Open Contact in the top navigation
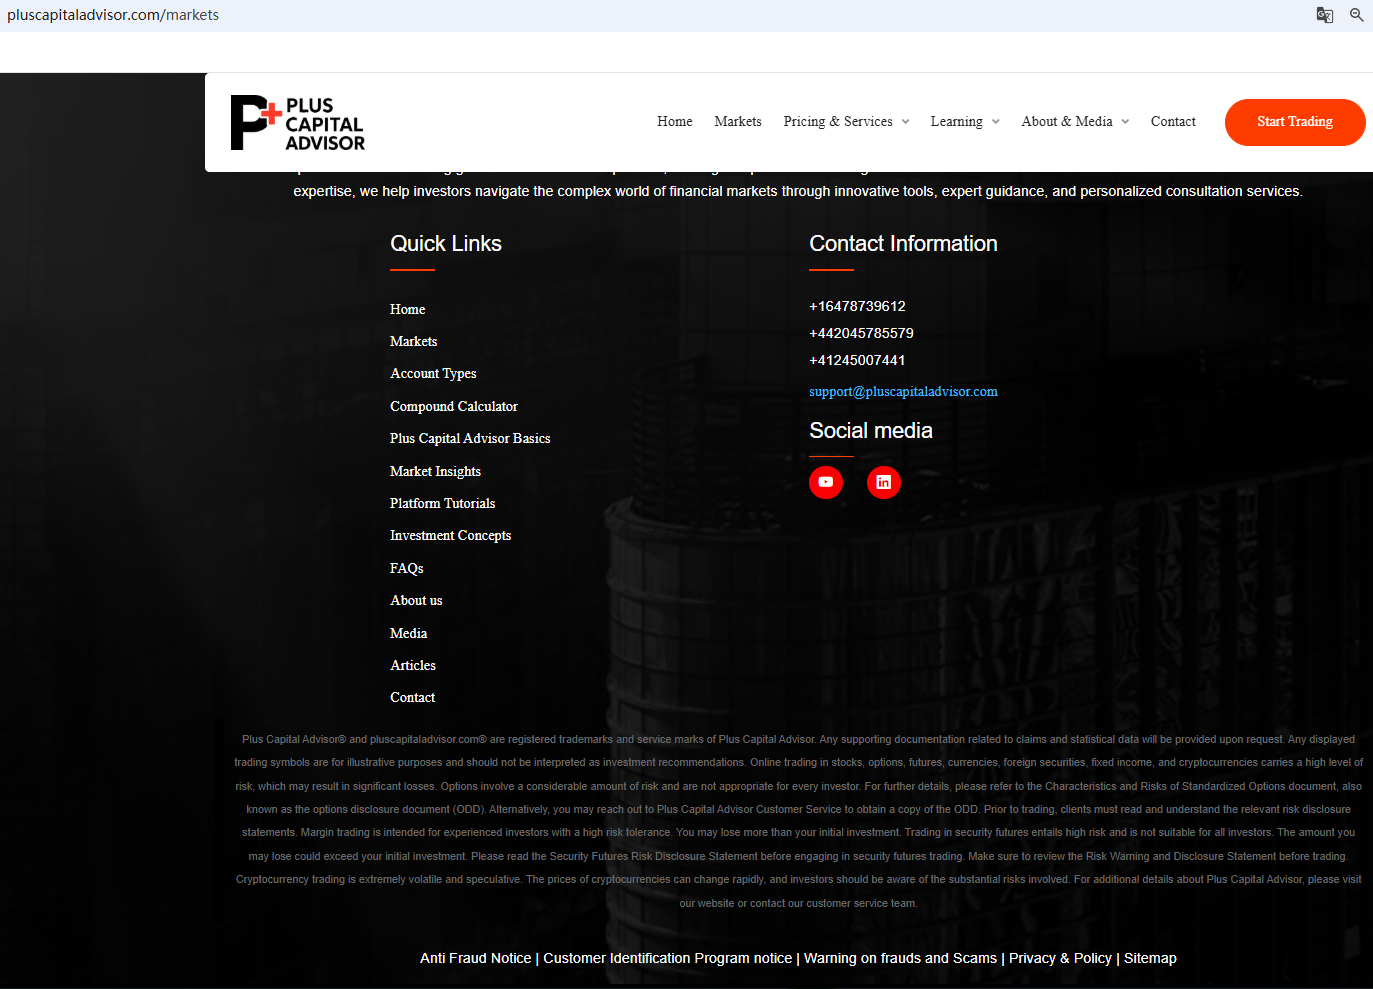Image resolution: width=1373 pixels, height=989 pixels. [1173, 121]
